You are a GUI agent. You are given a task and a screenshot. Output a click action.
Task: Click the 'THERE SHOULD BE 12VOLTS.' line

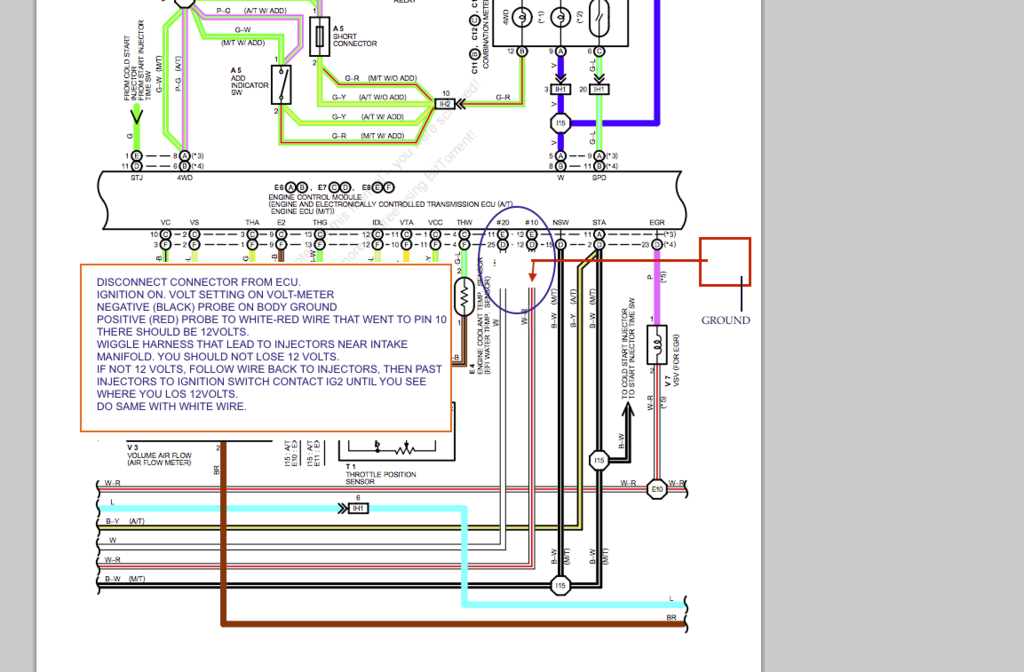172,332
